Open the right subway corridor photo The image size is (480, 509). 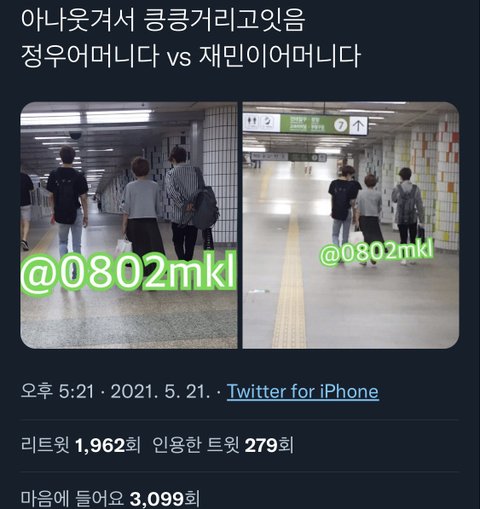[x=351, y=225]
